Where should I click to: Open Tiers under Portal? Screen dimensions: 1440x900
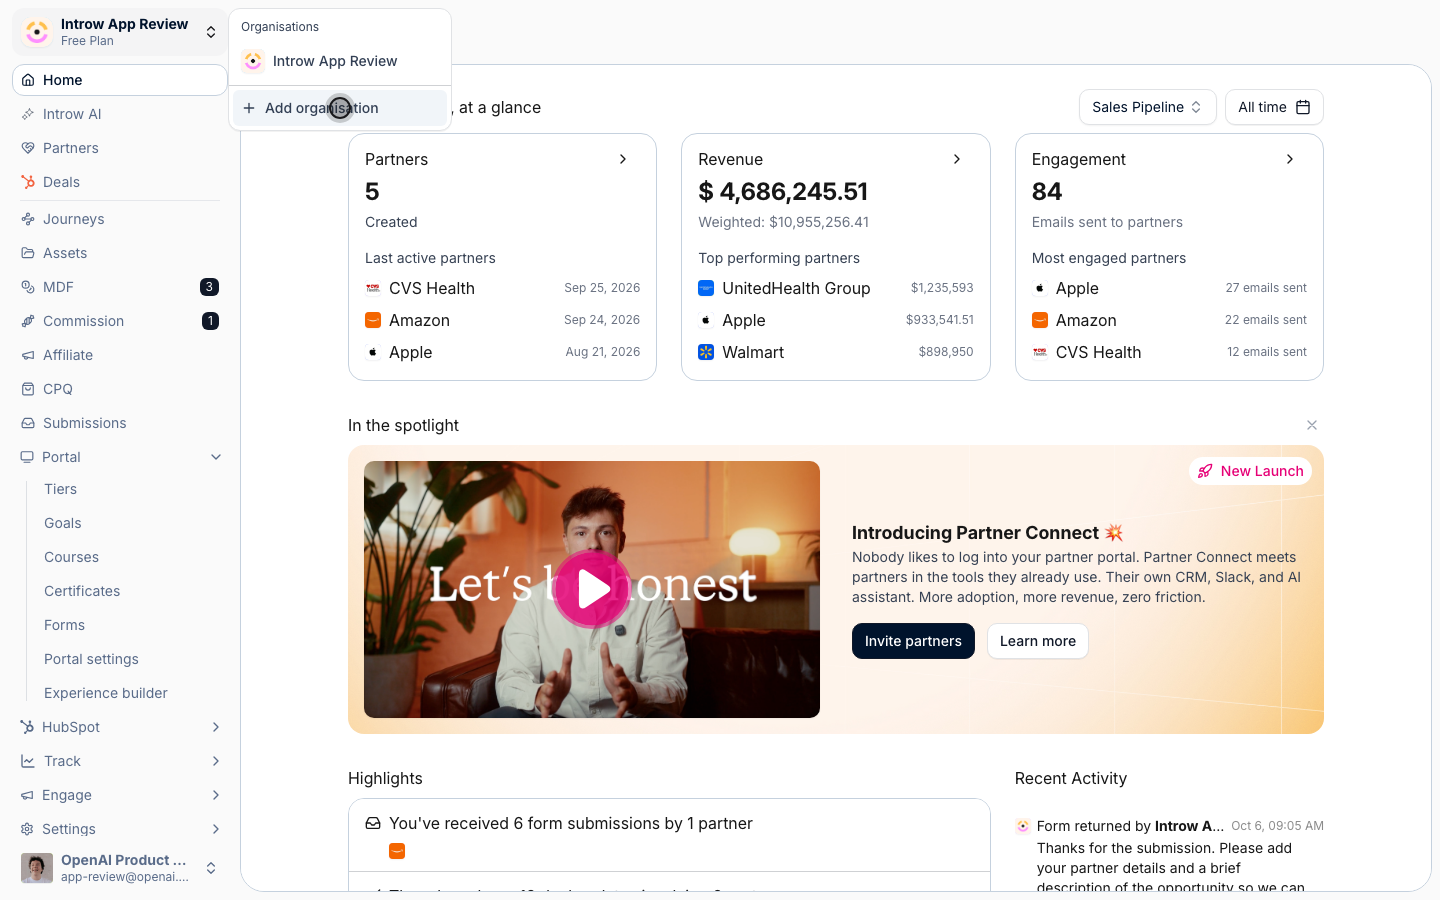(61, 489)
